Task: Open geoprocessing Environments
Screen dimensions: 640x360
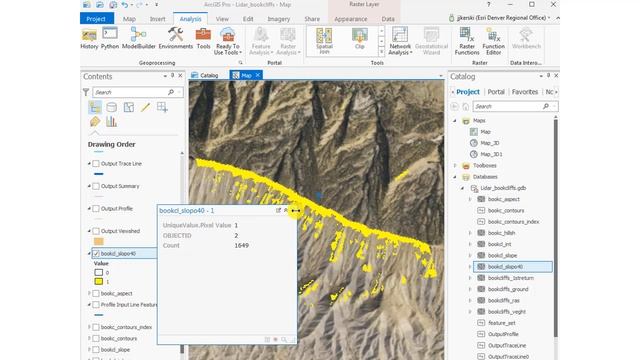Action: pyautogui.click(x=176, y=39)
